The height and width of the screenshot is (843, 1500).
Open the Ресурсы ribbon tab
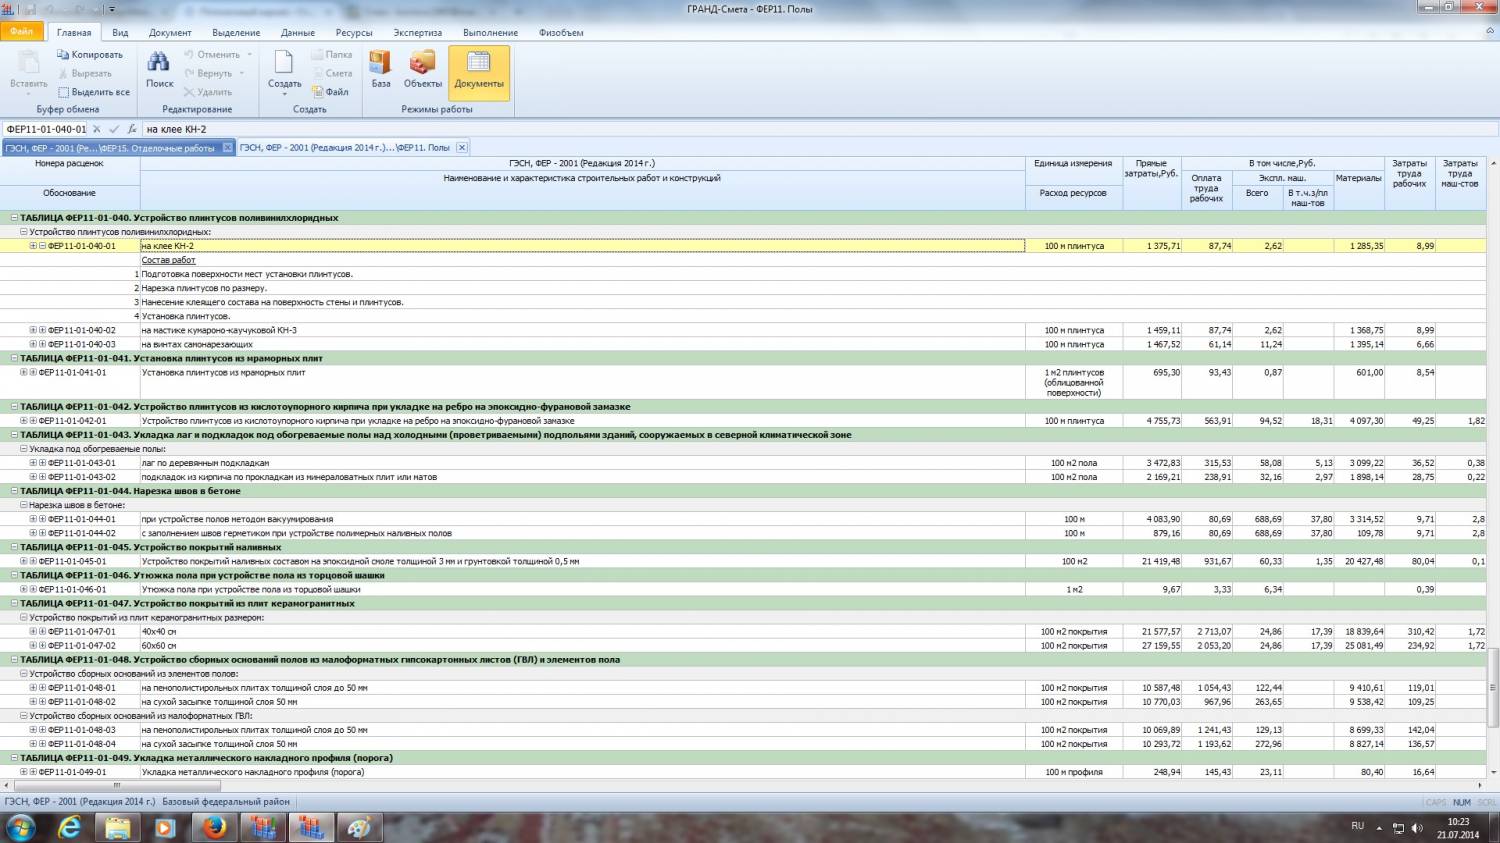point(353,33)
